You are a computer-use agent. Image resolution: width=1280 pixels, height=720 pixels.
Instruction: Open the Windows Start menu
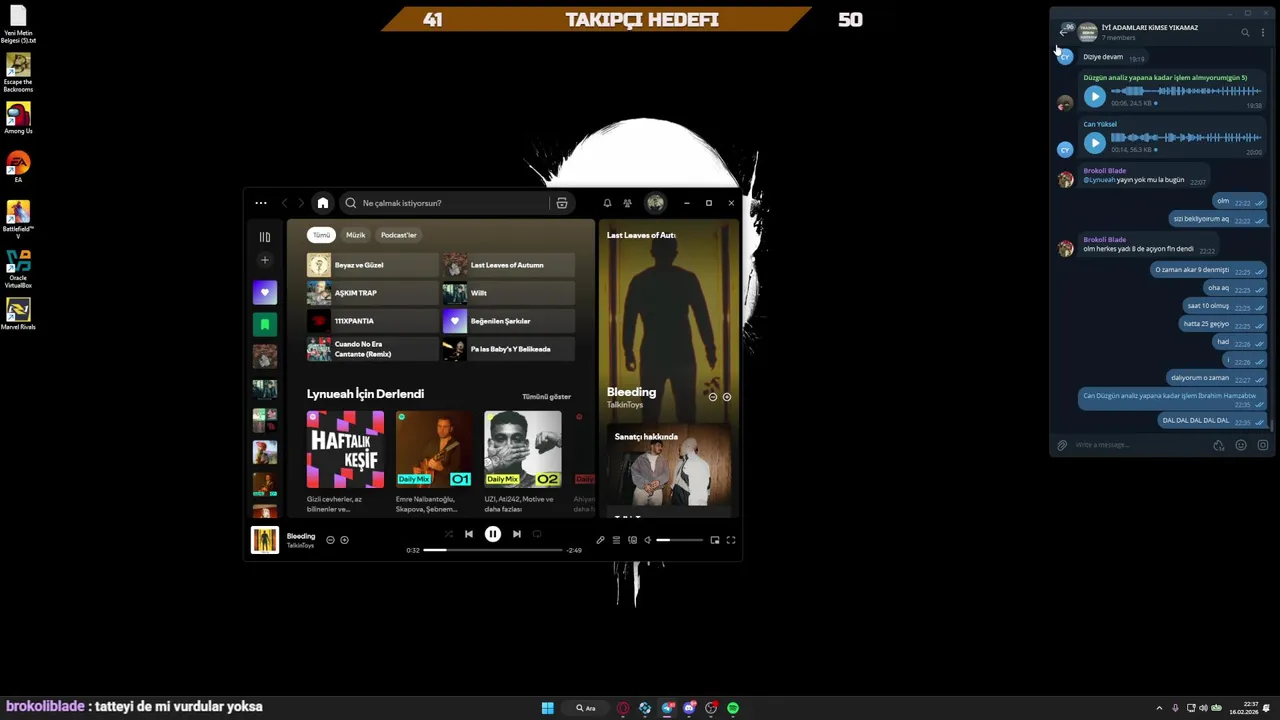[548, 708]
